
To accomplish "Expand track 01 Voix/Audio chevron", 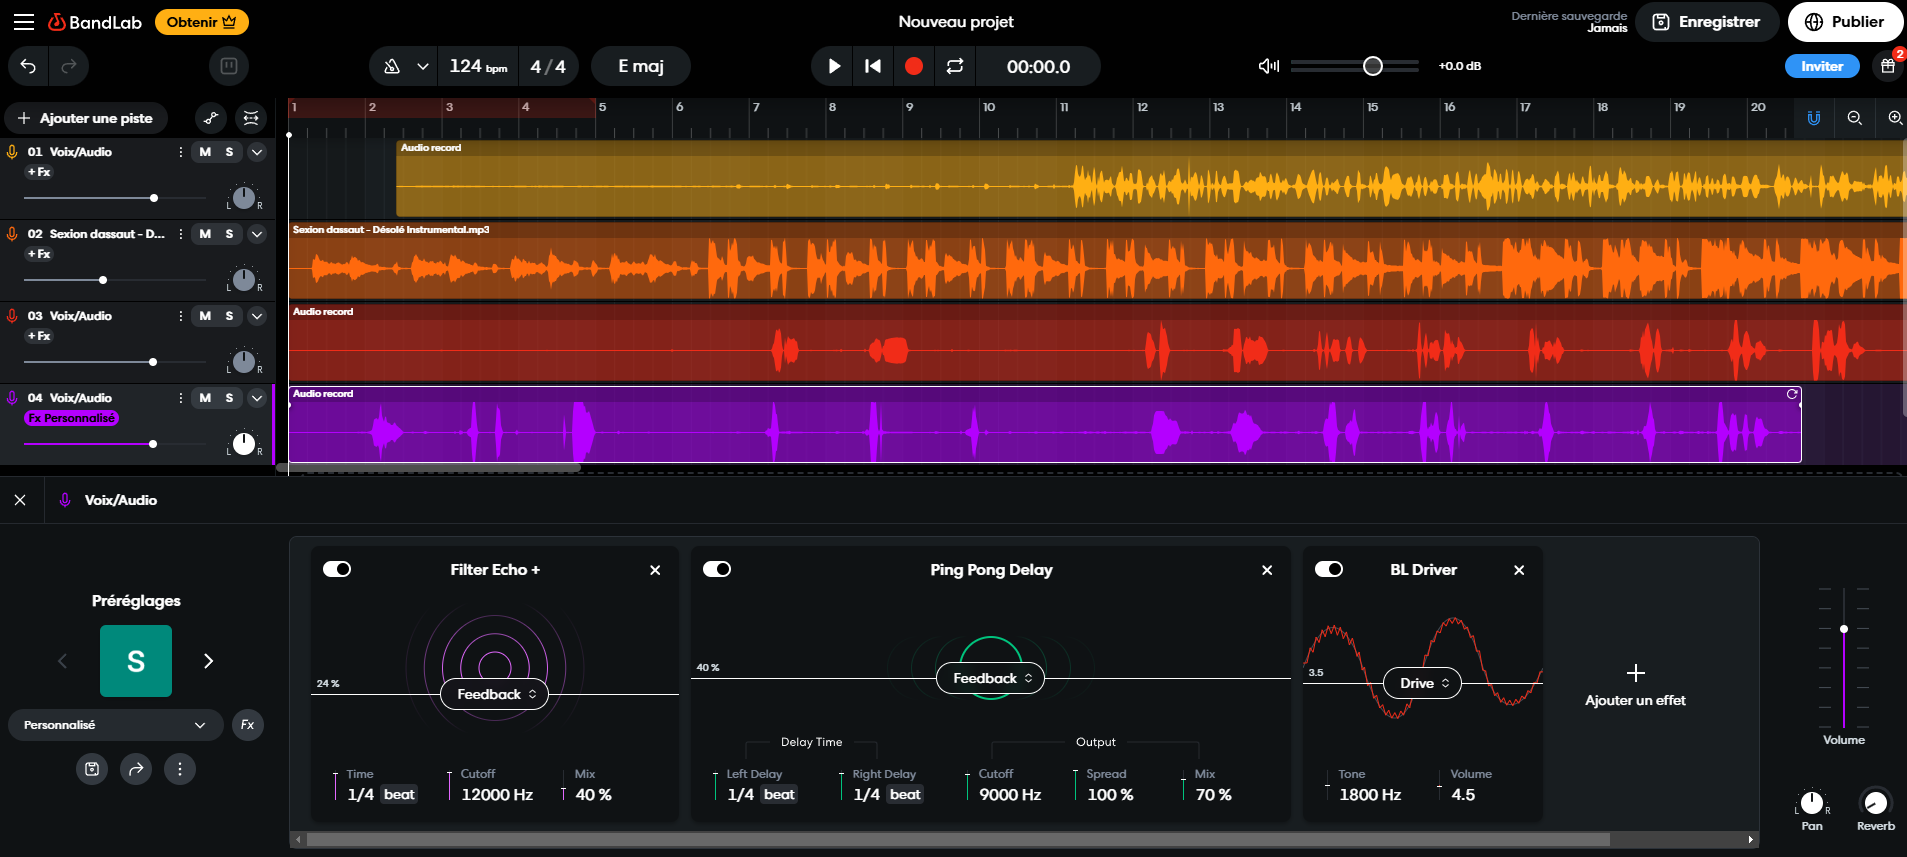I will [257, 152].
